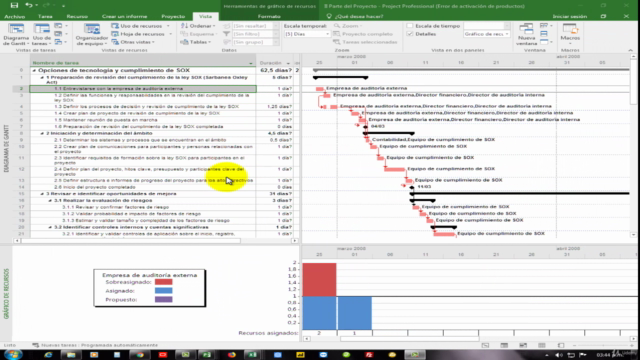Click the filter funnel icon in Datos group
Screen dimensions: 640x360
(227, 34)
